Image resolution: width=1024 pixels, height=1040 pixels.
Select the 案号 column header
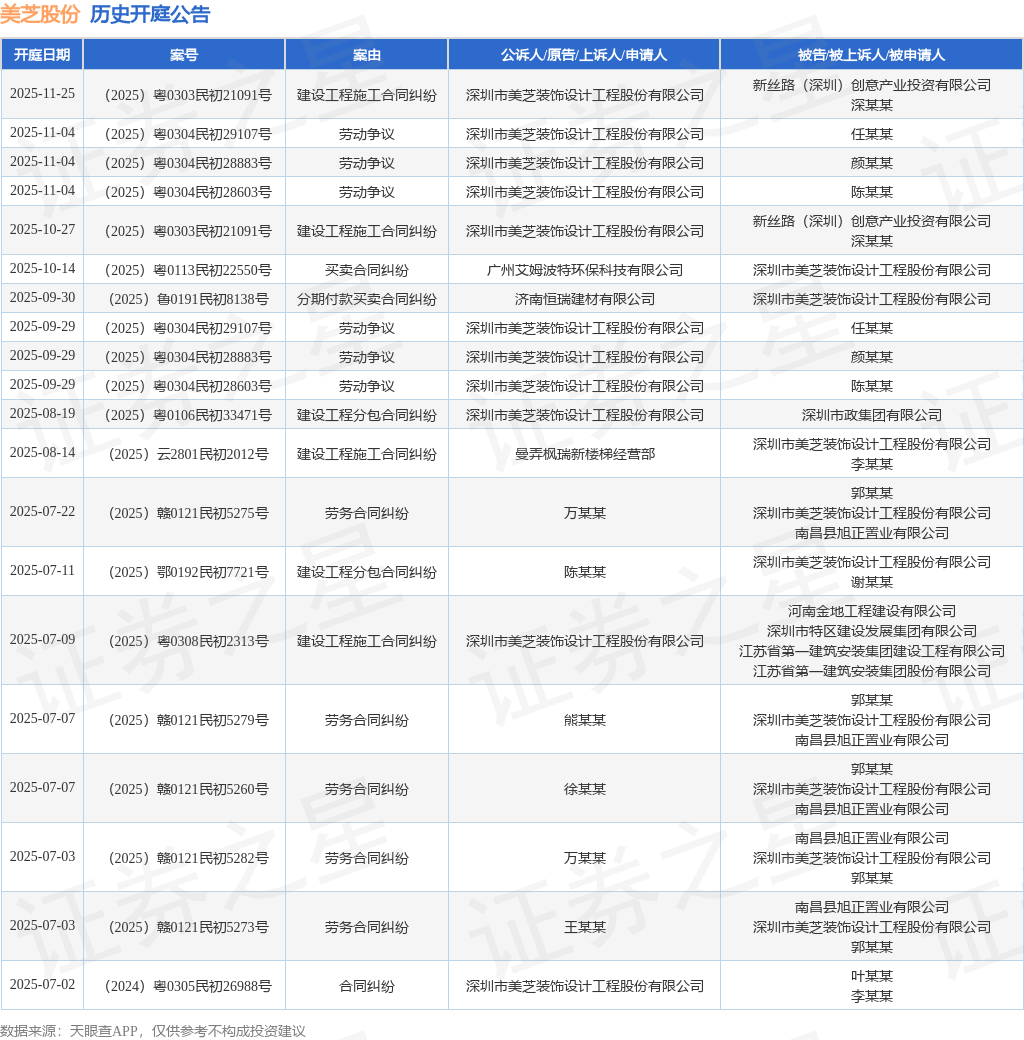[x=184, y=54]
